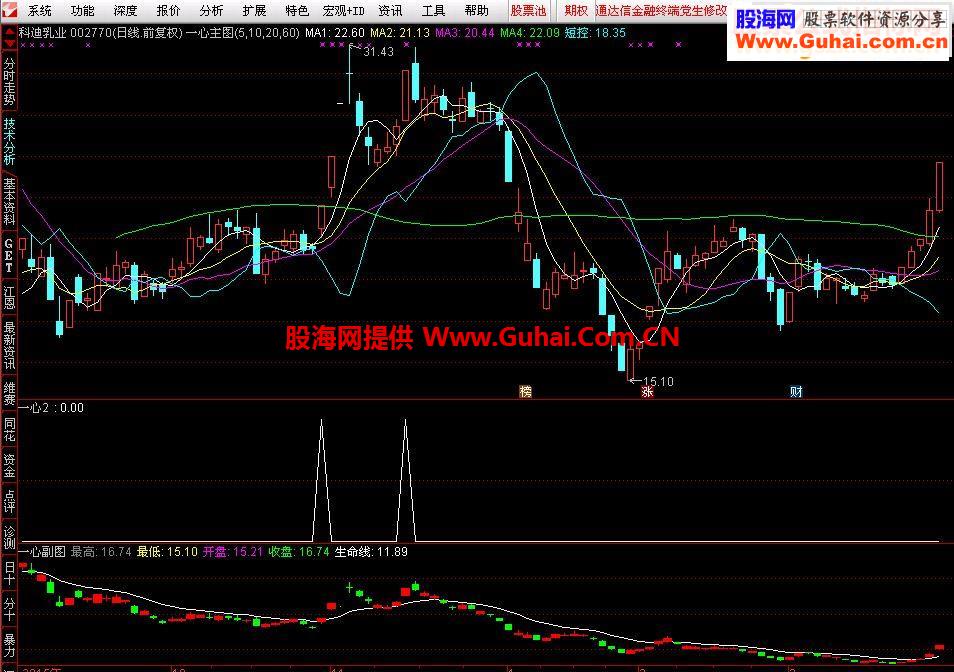The height and width of the screenshot is (672, 954).
Task: Open the 帮助 menu
Action: 476,10
